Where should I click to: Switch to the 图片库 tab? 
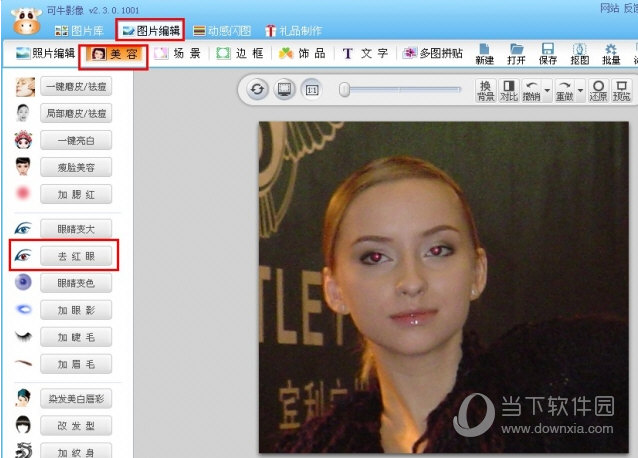tap(78, 30)
